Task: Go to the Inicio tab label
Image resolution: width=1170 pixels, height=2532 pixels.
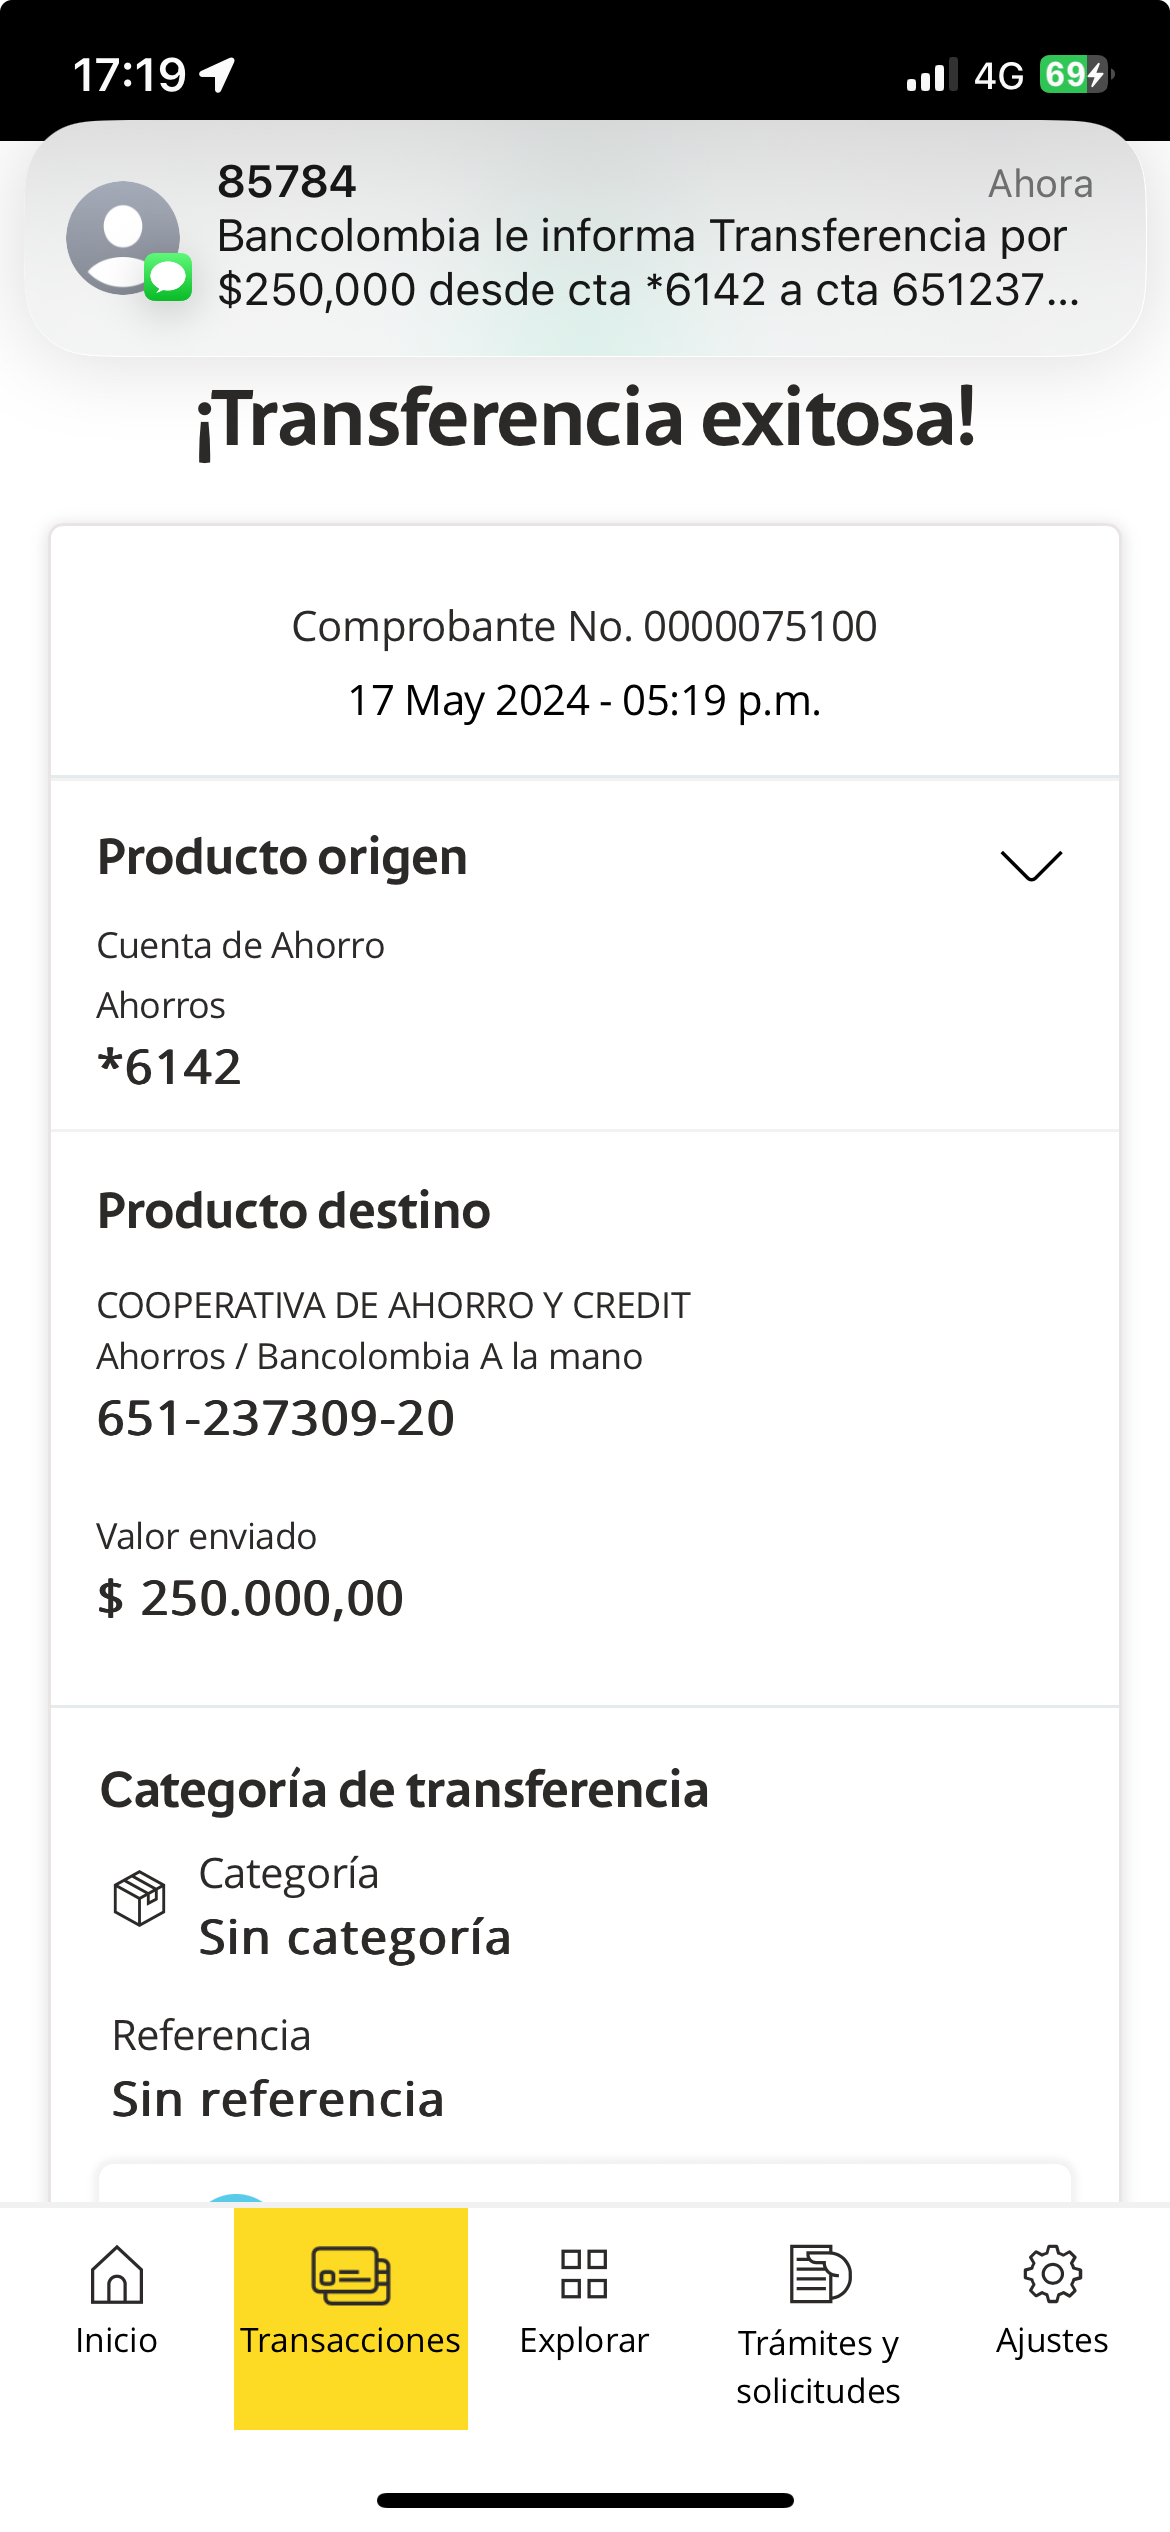Action: (x=117, y=2341)
